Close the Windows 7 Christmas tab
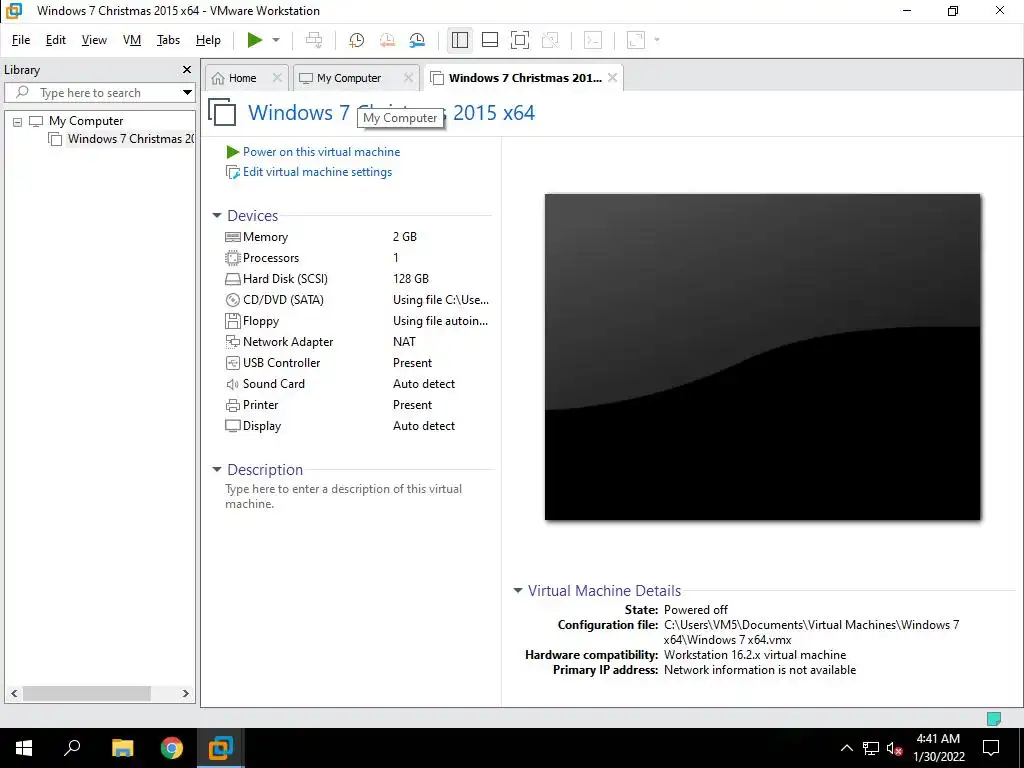The height and width of the screenshot is (768, 1024). [x=612, y=78]
